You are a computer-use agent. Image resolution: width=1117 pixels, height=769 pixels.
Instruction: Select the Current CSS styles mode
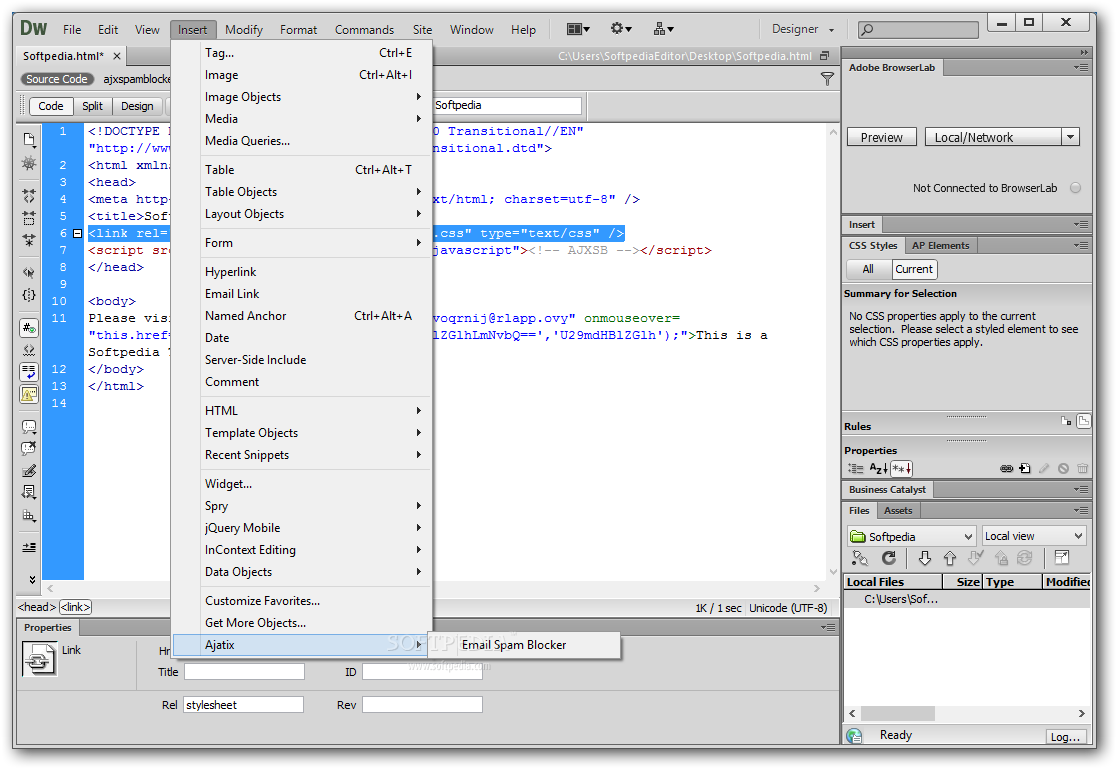click(x=914, y=269)
